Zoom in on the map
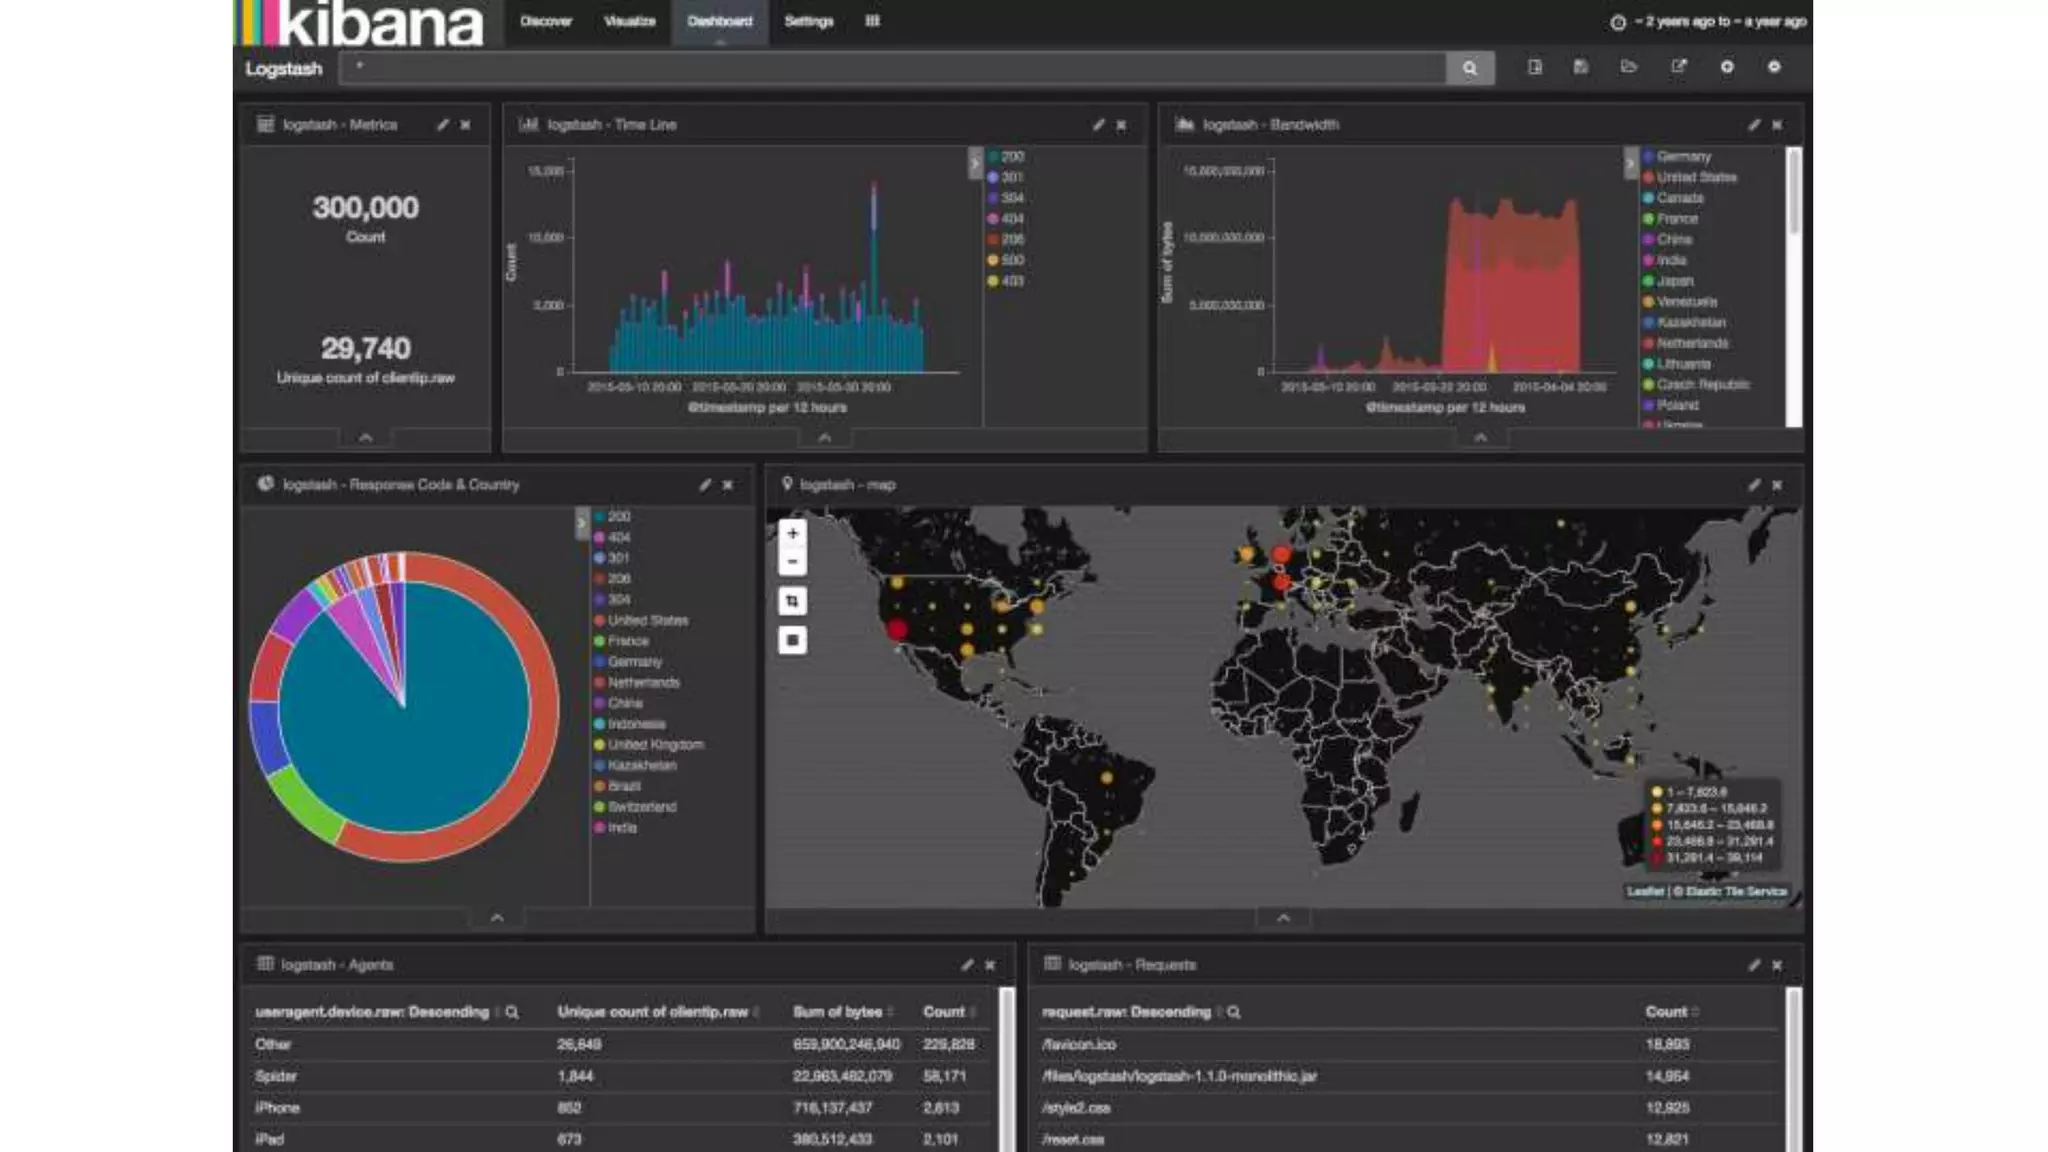Viewport: 2048px width, 1152px height. coord(792,534)
